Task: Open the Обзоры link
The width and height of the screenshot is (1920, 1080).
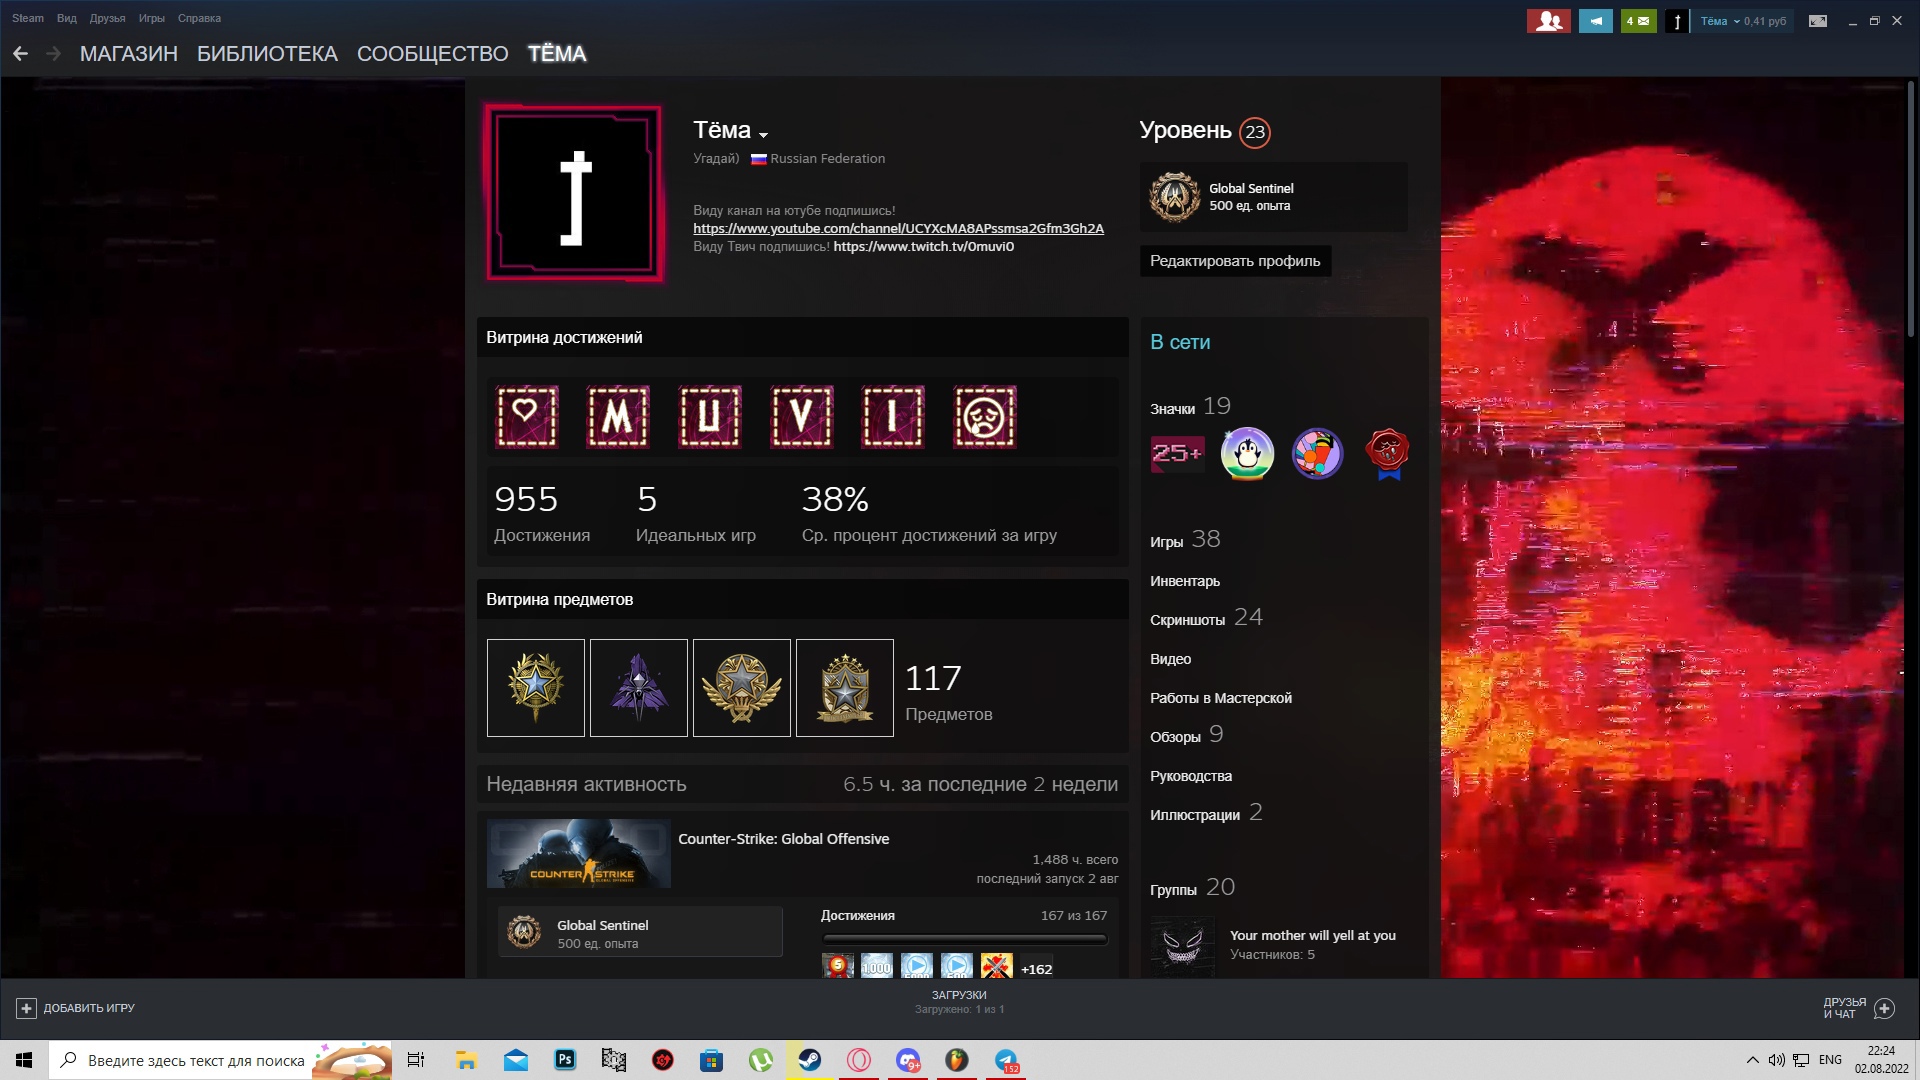Action: click(1187, 735)
